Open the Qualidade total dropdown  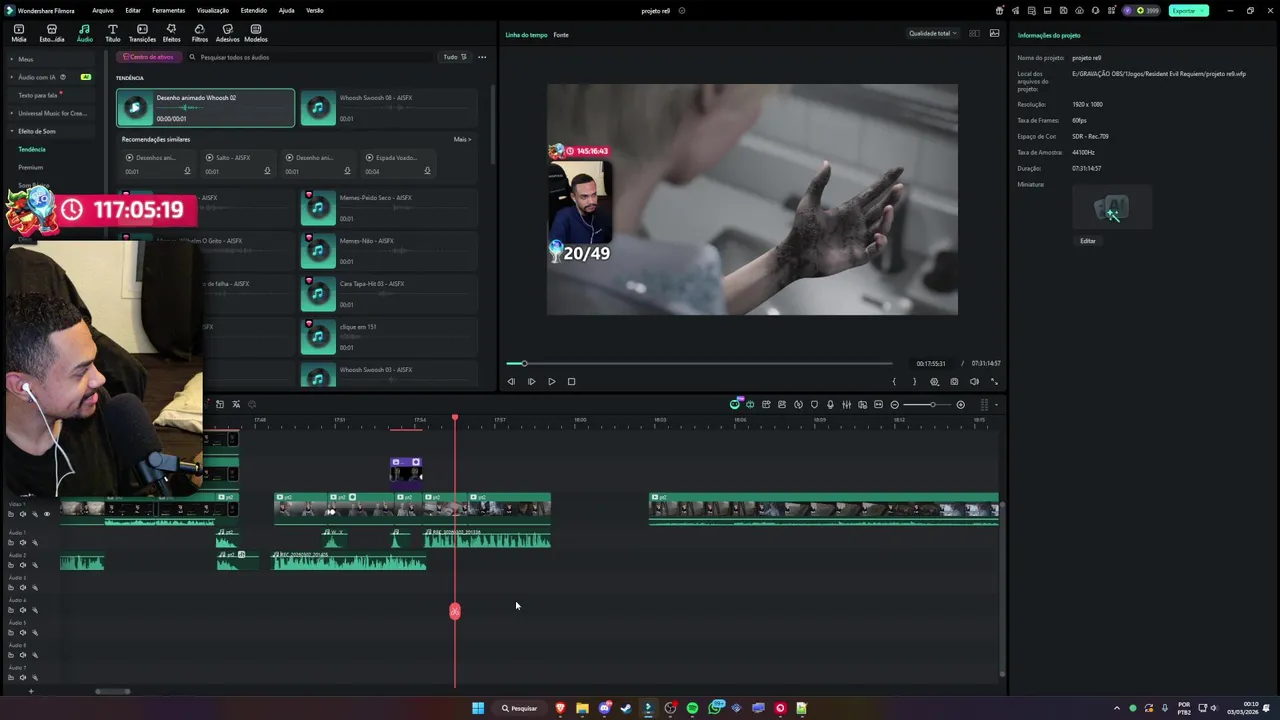tap(932, 33)
